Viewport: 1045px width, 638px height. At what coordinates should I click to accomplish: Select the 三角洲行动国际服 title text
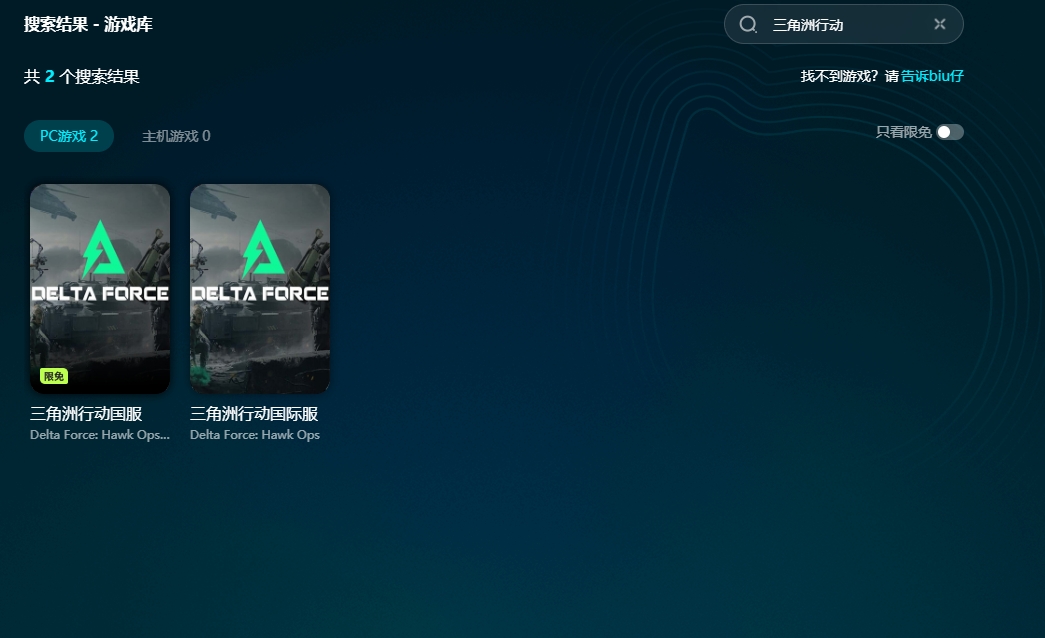point(254,414)
